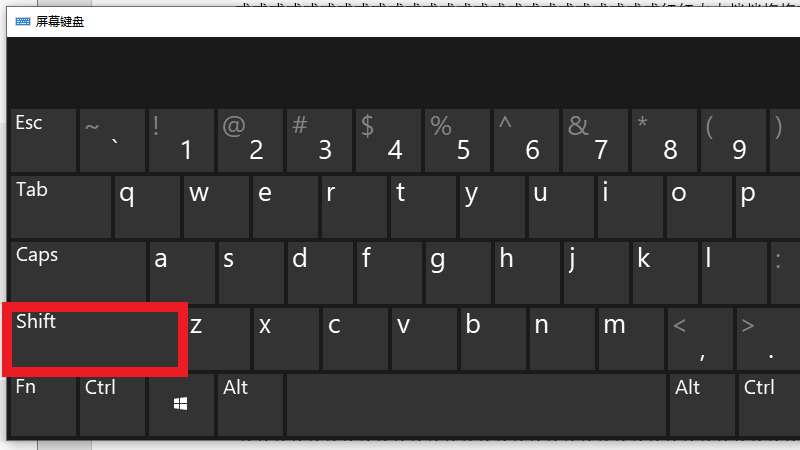This screenshot has height=450, width=800.
Task: Toggle the highlighted Shift key
Action: 95,338
